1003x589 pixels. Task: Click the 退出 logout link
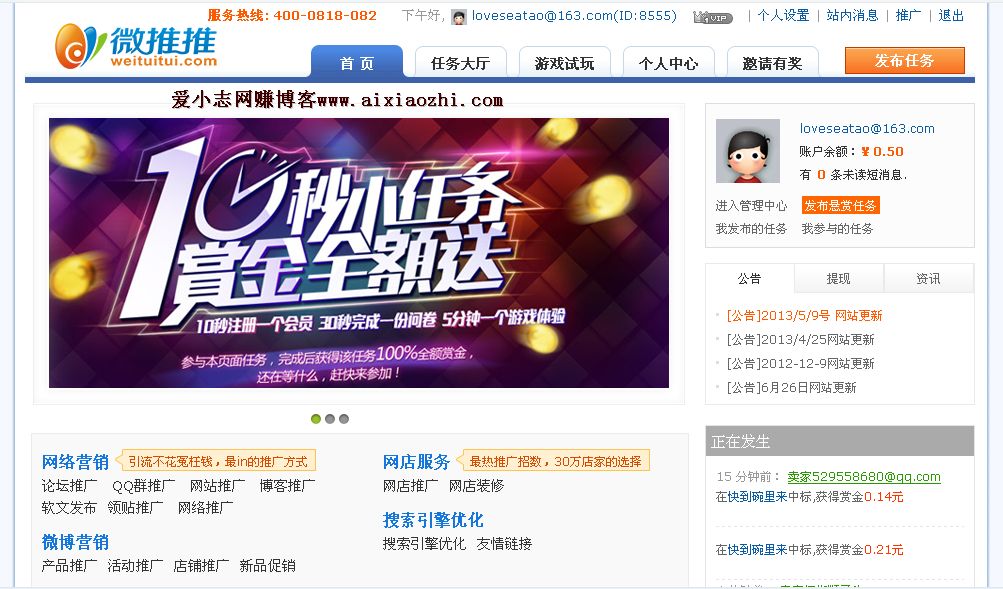click(951, 15)
